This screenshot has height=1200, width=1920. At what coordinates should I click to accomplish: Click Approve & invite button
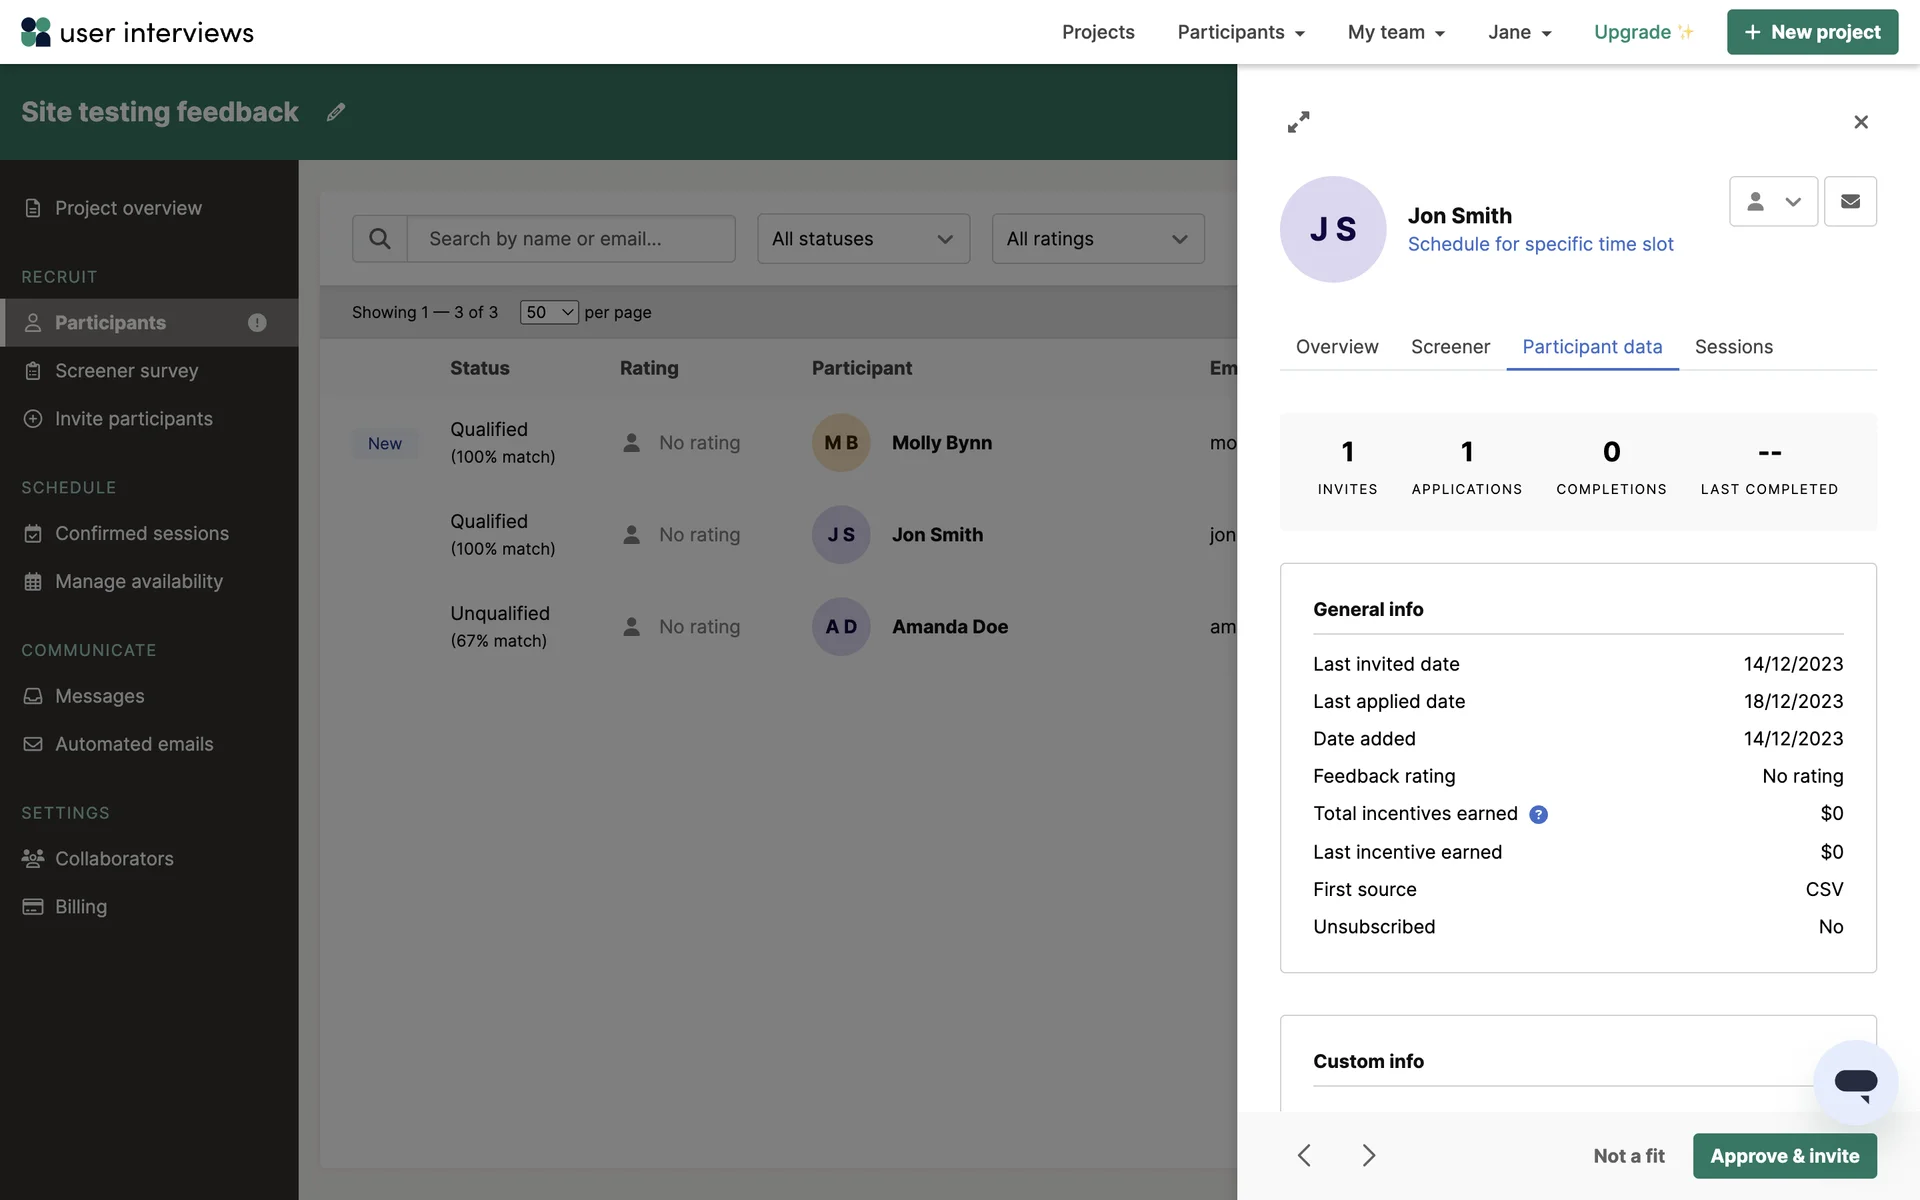pos(1784,1156)
